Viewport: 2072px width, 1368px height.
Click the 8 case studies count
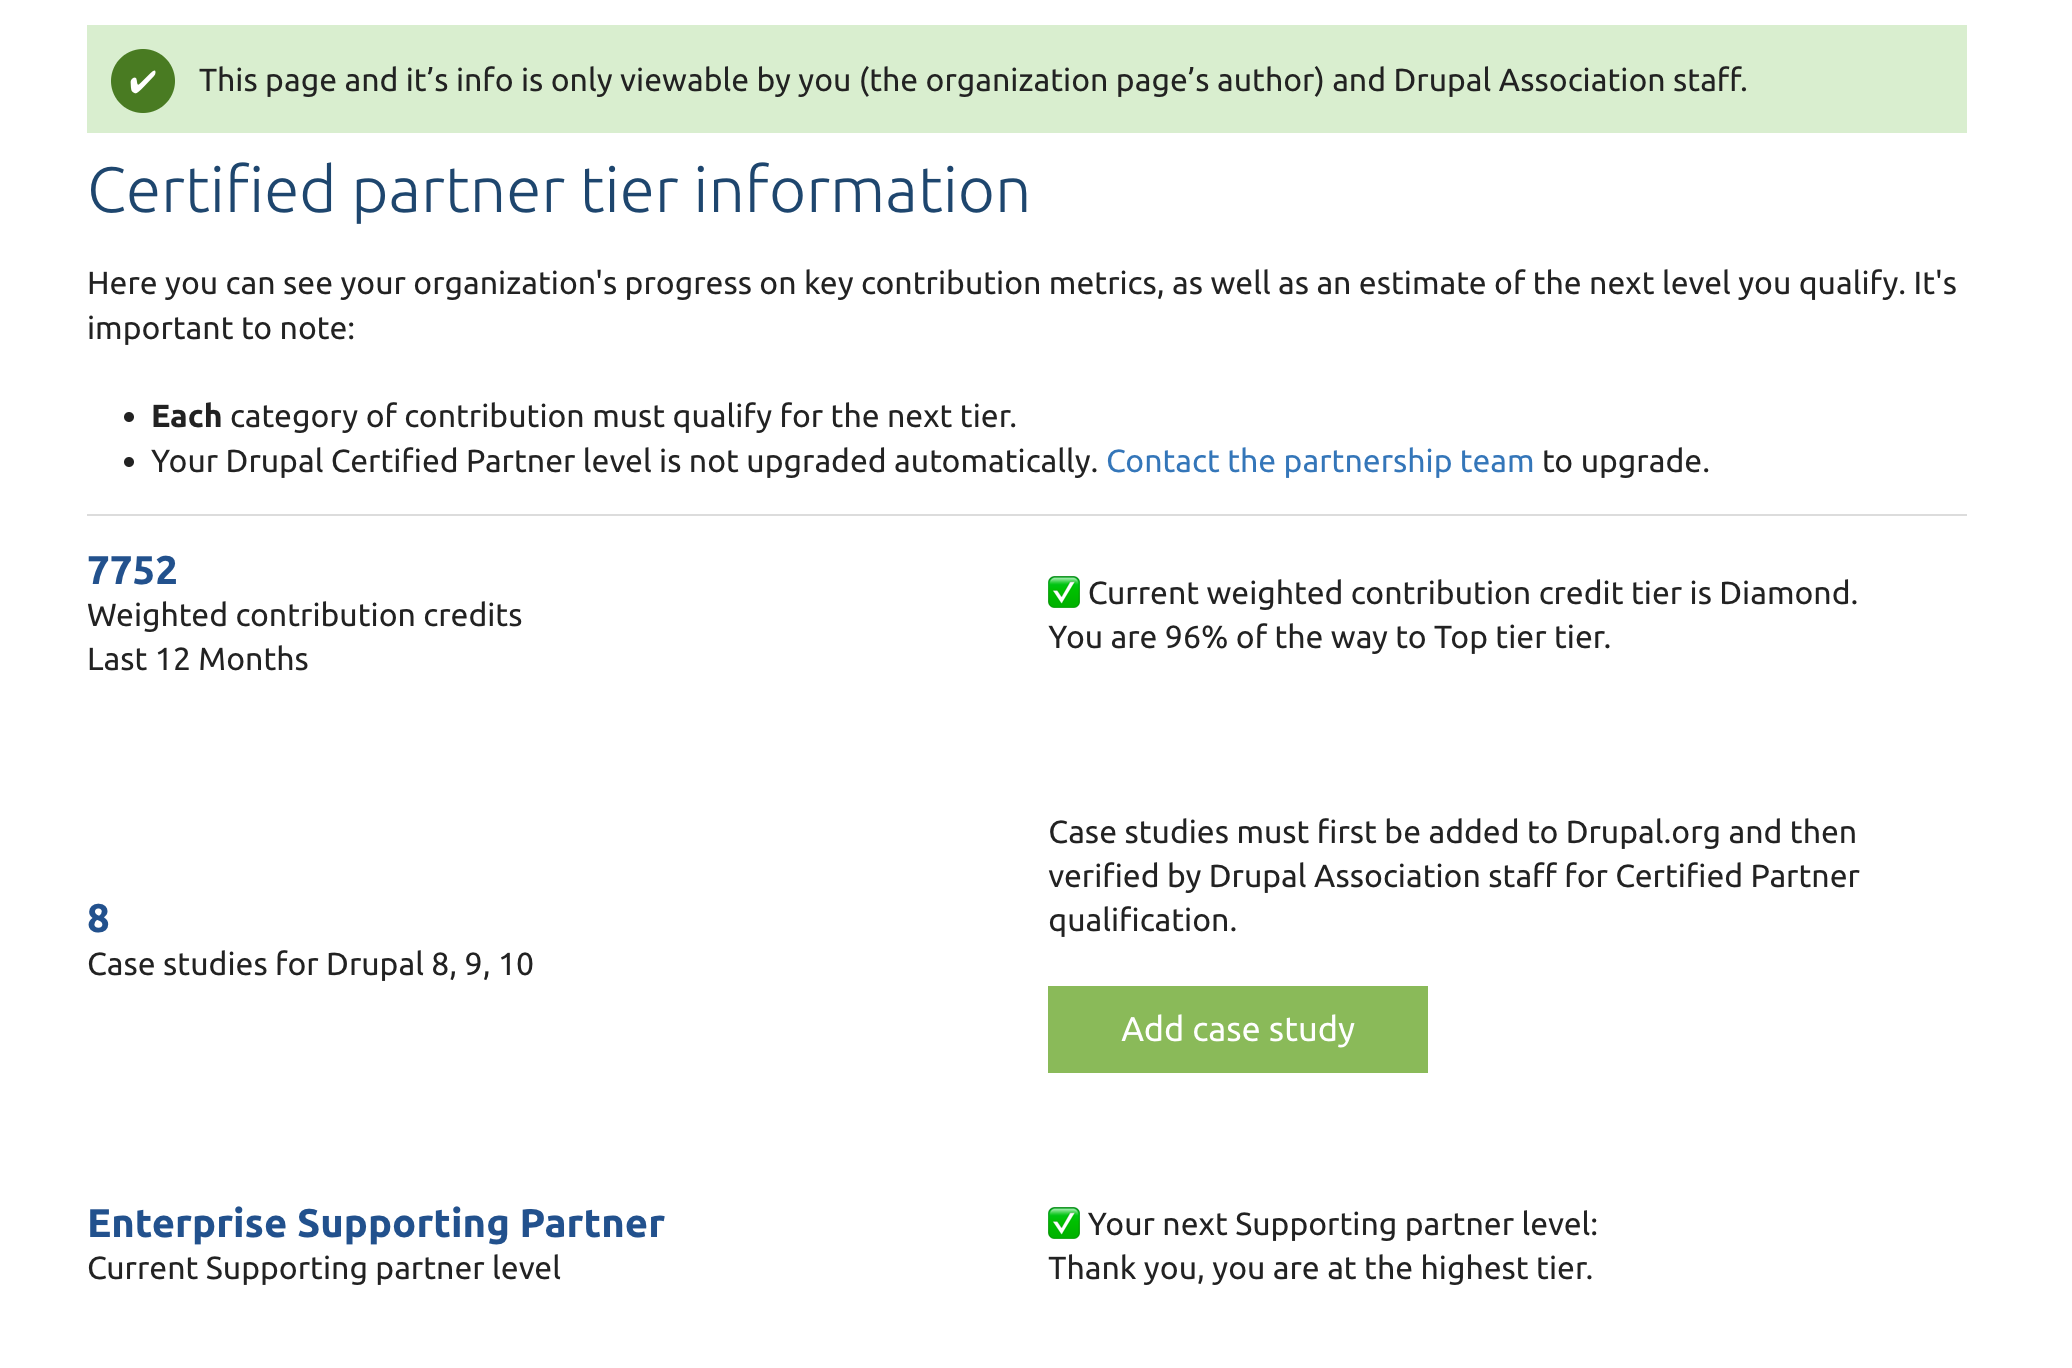point(98,918)
